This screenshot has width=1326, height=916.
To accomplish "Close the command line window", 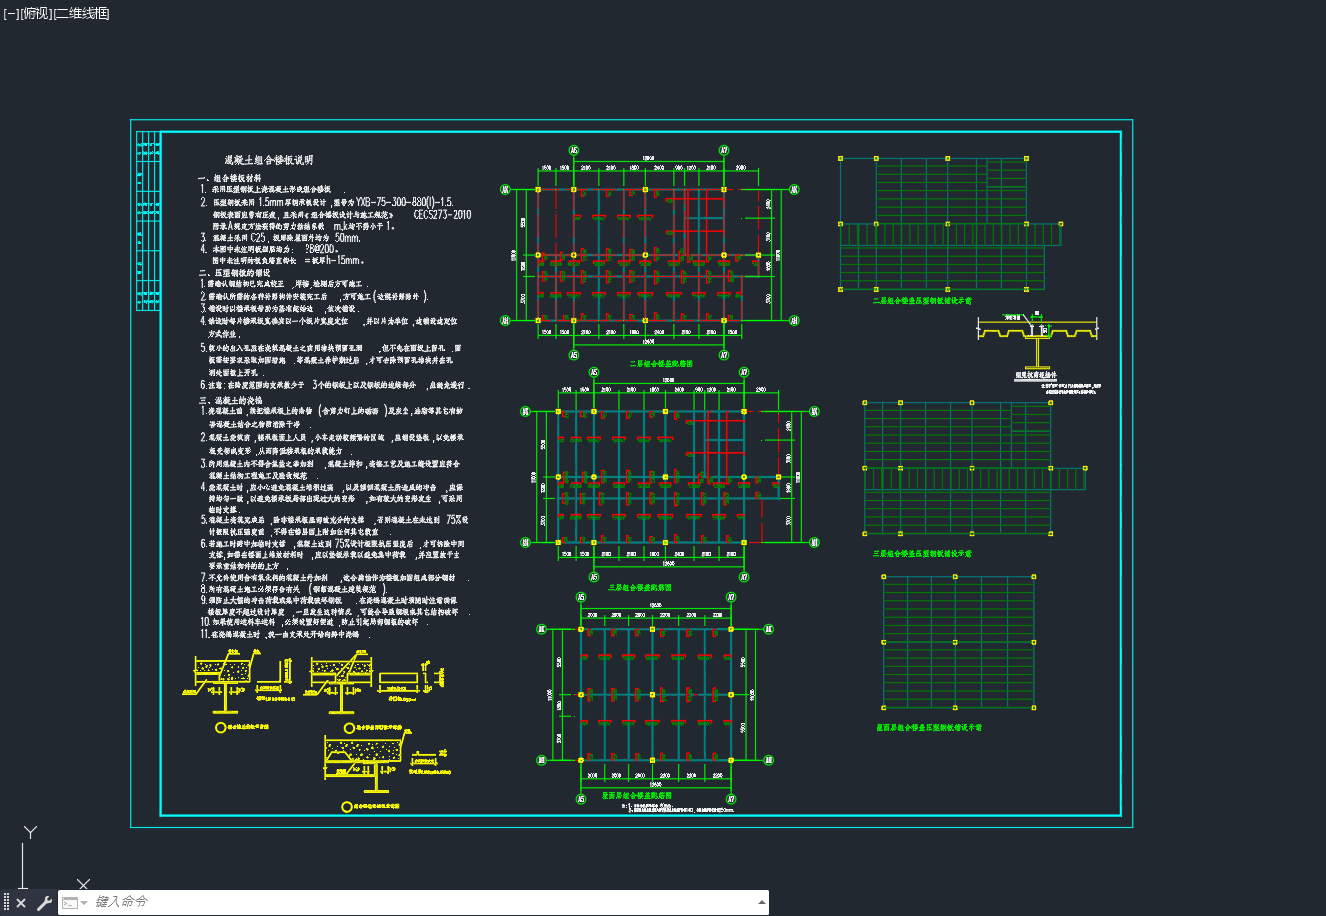I will (21, 903).
